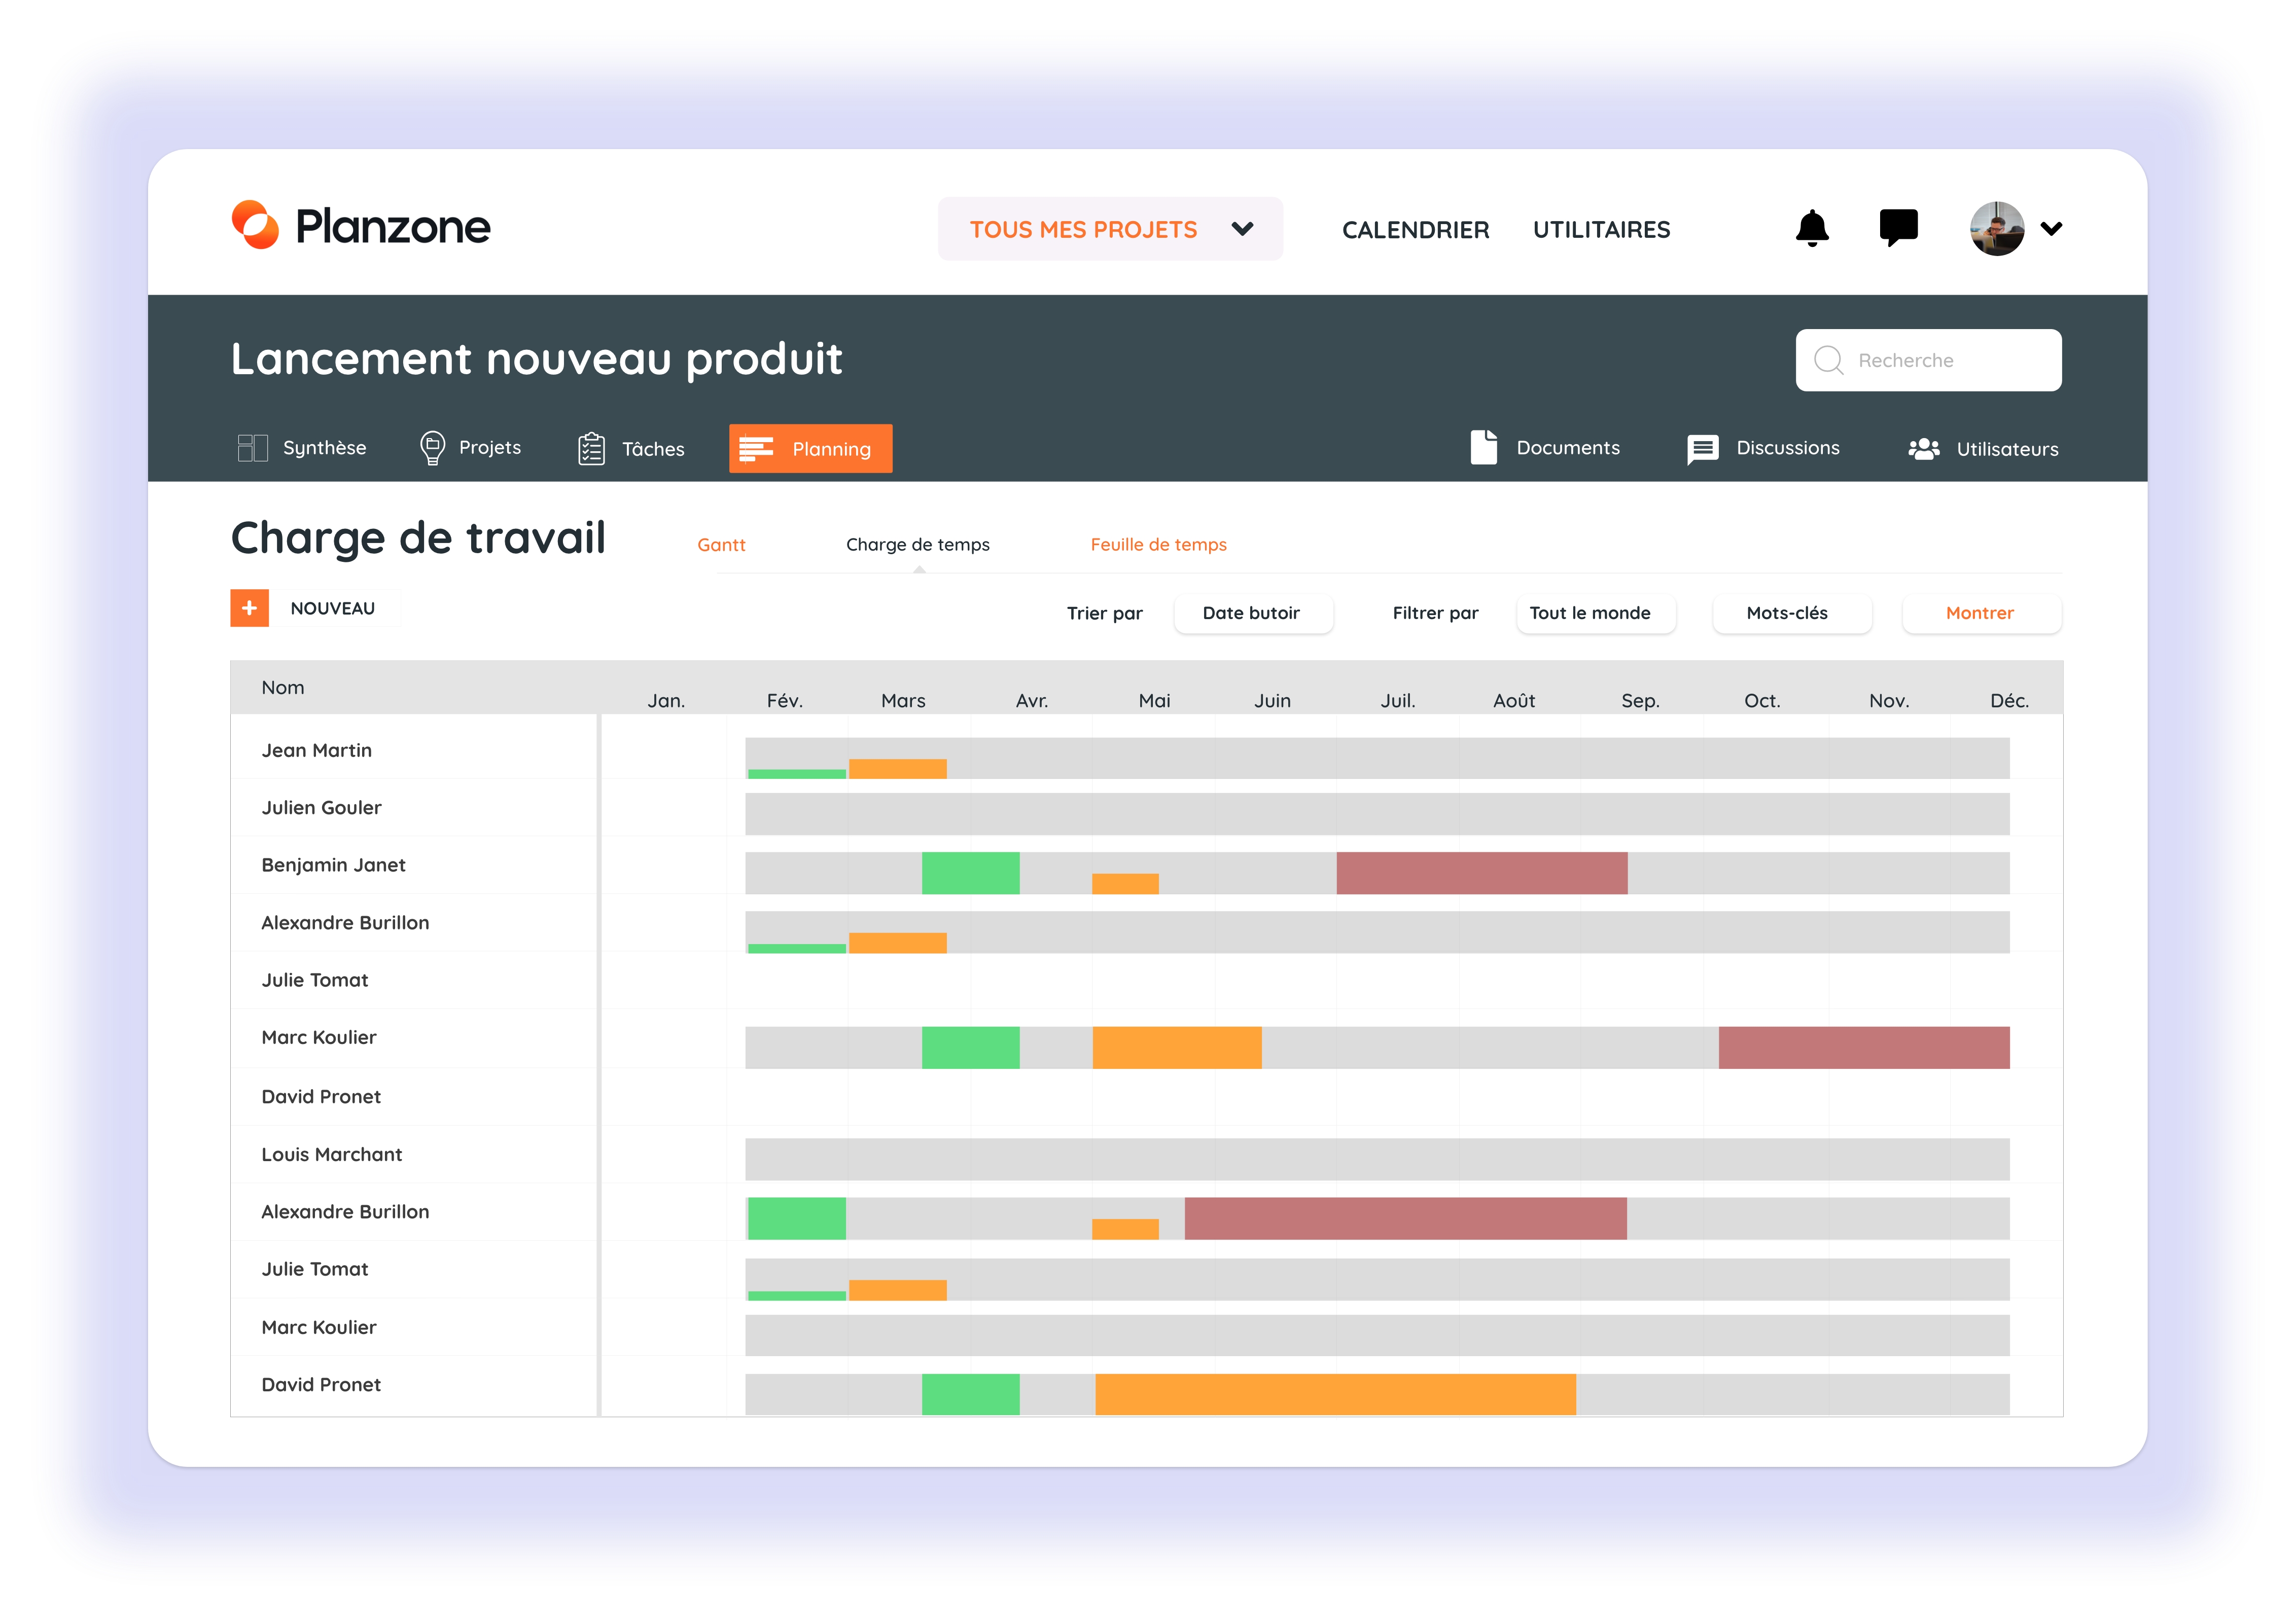Click the Documents file icon
This screenshot has height=1619, width=2296.
click(1483, 448)
